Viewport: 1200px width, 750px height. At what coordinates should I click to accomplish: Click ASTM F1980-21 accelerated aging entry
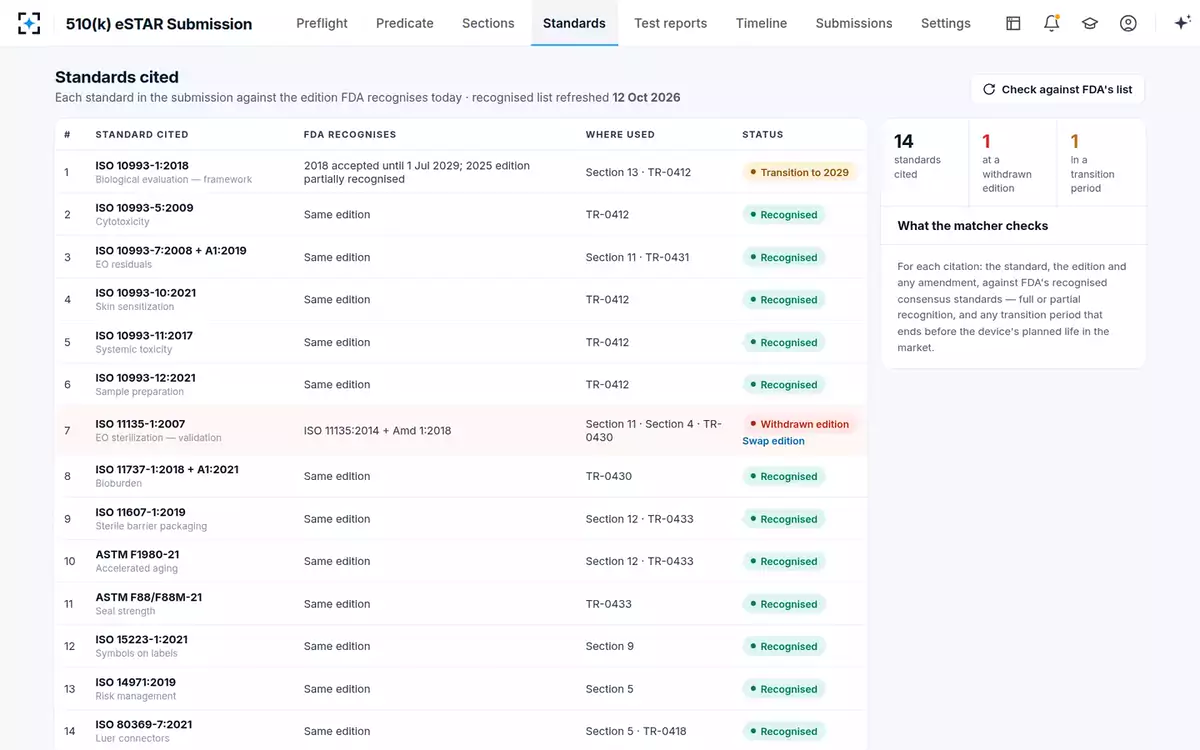point(137,555)
